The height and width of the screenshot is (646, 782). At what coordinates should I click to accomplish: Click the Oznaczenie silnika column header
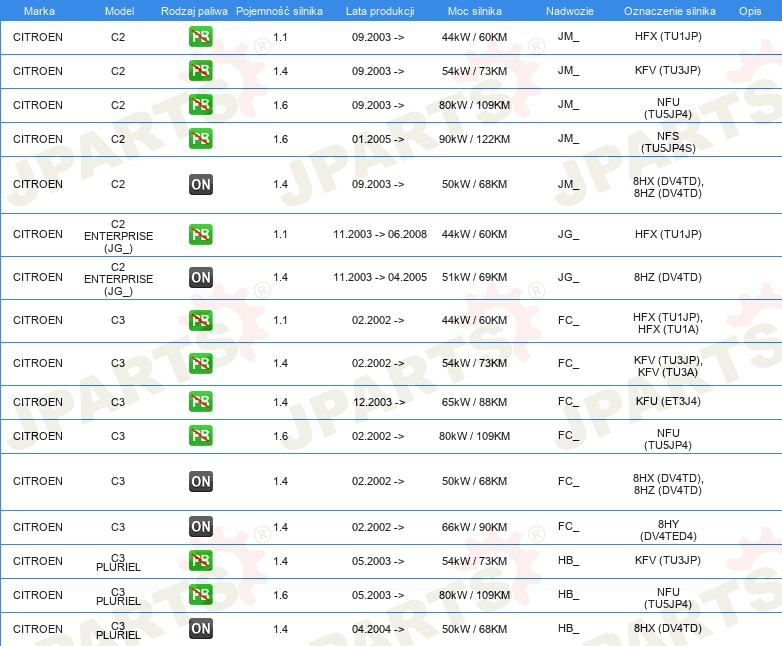click(x=669, y=11)
